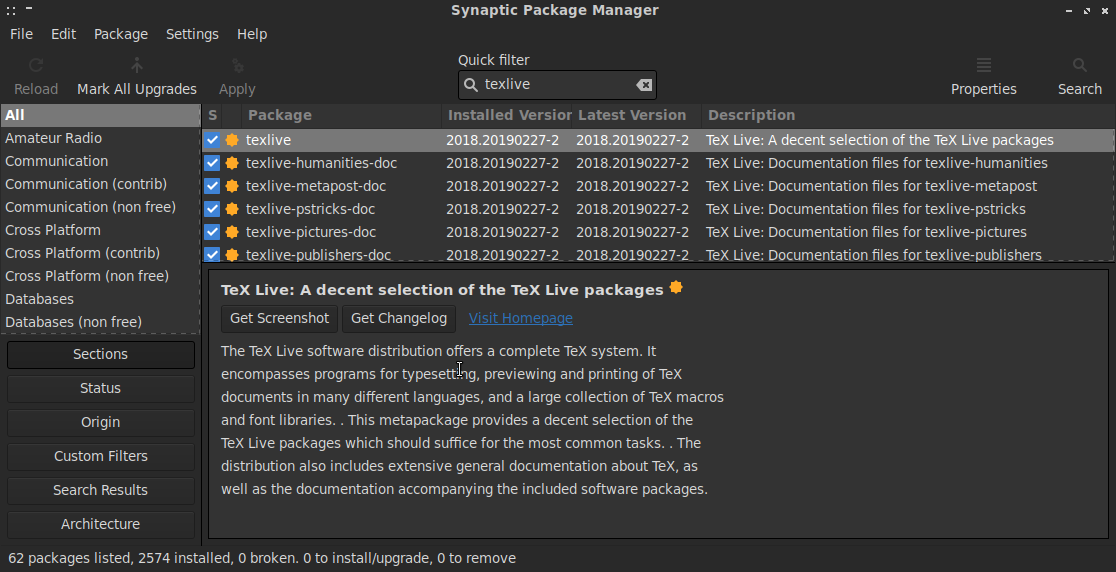Select the texlive-pictures-doc package name
This screenshot has width=1116, height=572.
click(310, 232)
